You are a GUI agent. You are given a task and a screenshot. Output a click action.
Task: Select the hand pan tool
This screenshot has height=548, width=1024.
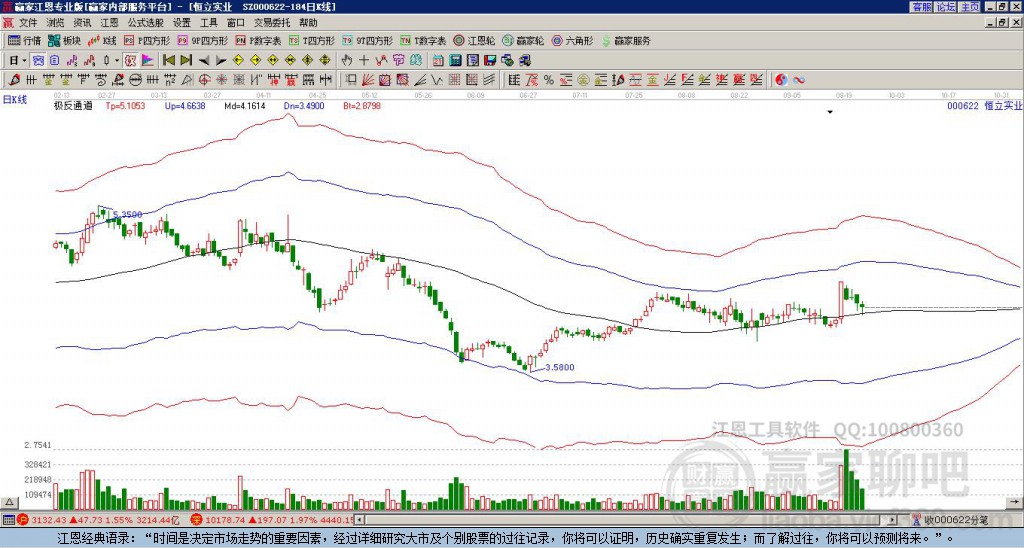(347, 60)
